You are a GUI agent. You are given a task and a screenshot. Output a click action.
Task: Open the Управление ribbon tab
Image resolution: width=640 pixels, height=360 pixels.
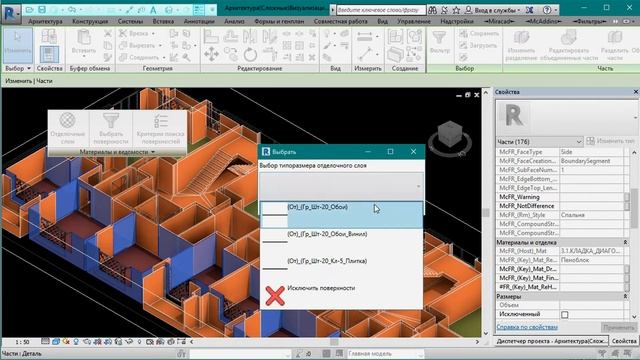tap(413, 21)
